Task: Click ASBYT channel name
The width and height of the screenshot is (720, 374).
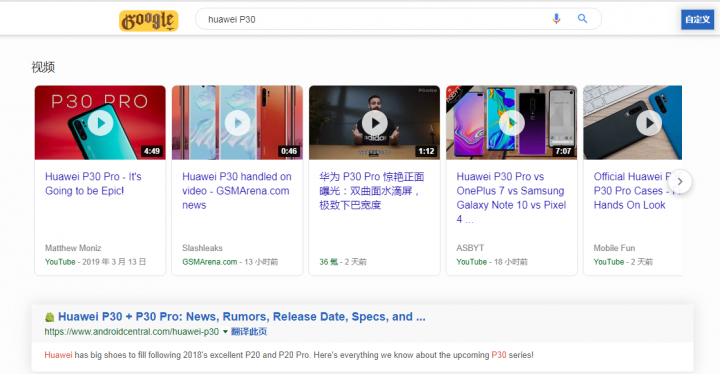Action: pos(470,248)
